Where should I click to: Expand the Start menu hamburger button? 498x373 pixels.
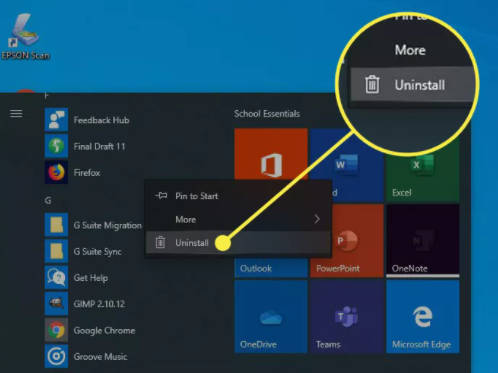16,114
